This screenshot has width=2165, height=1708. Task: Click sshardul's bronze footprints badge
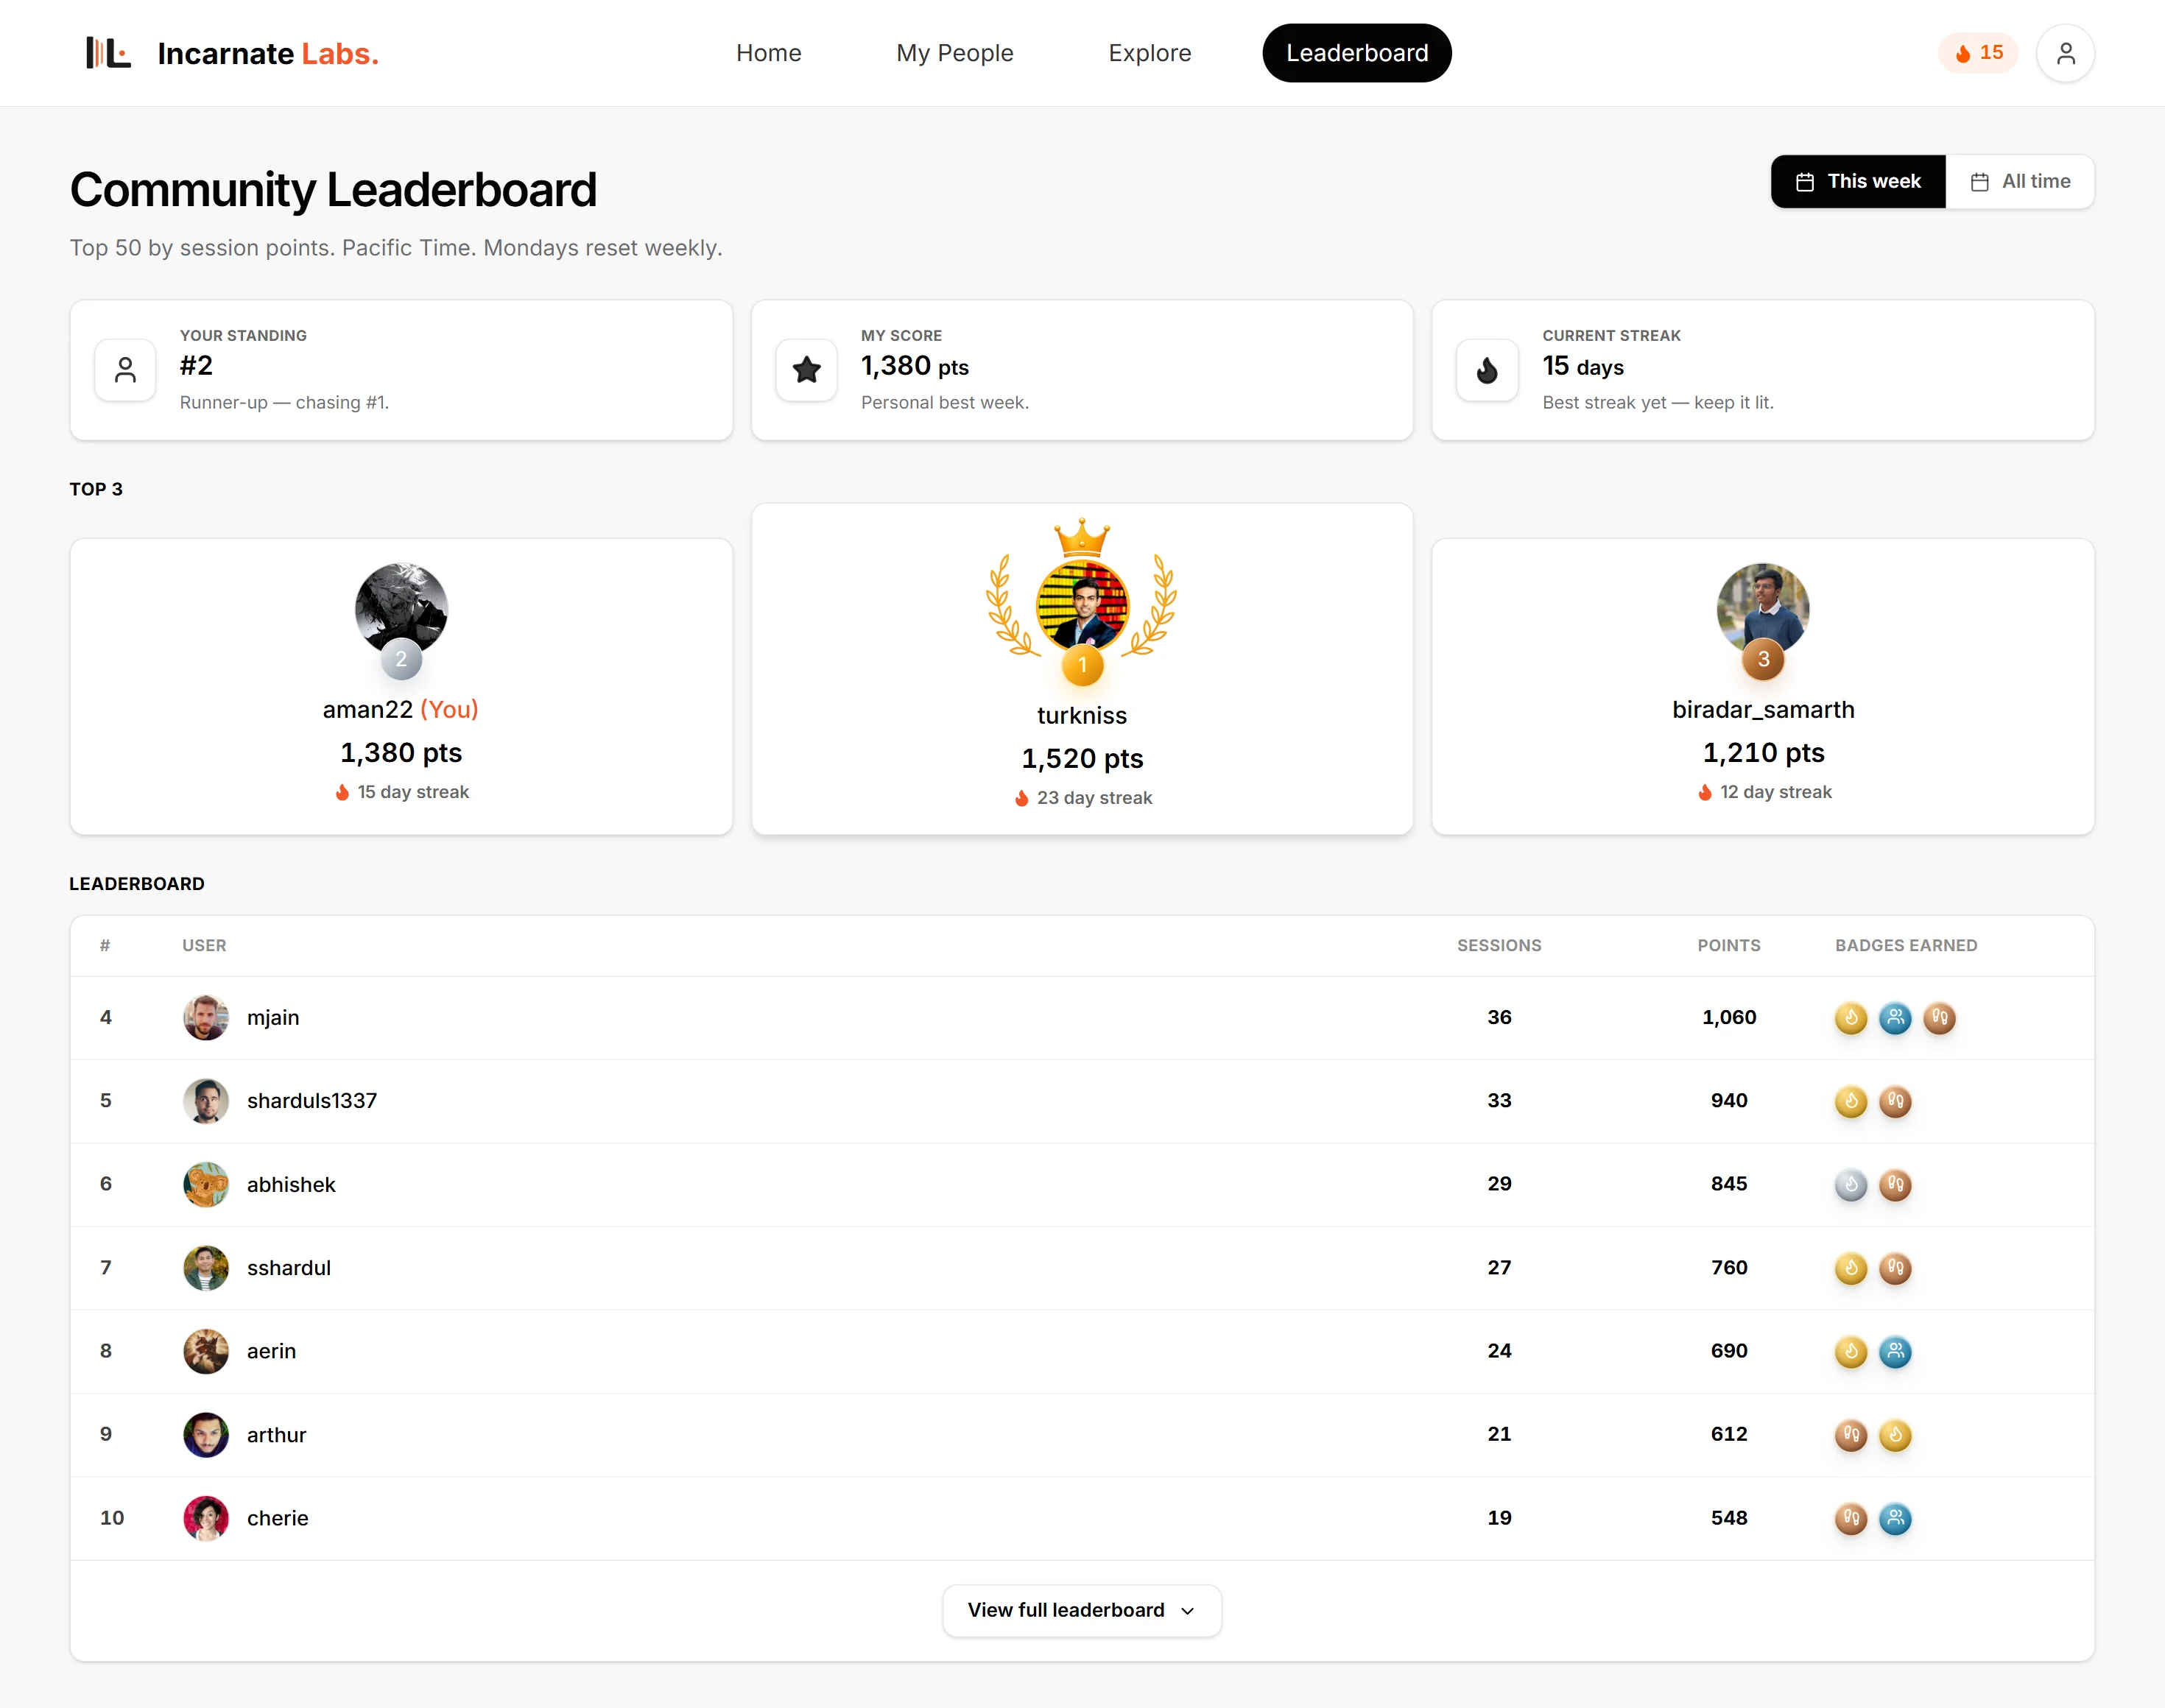pyautogui.click(x=1895, y=1268)
